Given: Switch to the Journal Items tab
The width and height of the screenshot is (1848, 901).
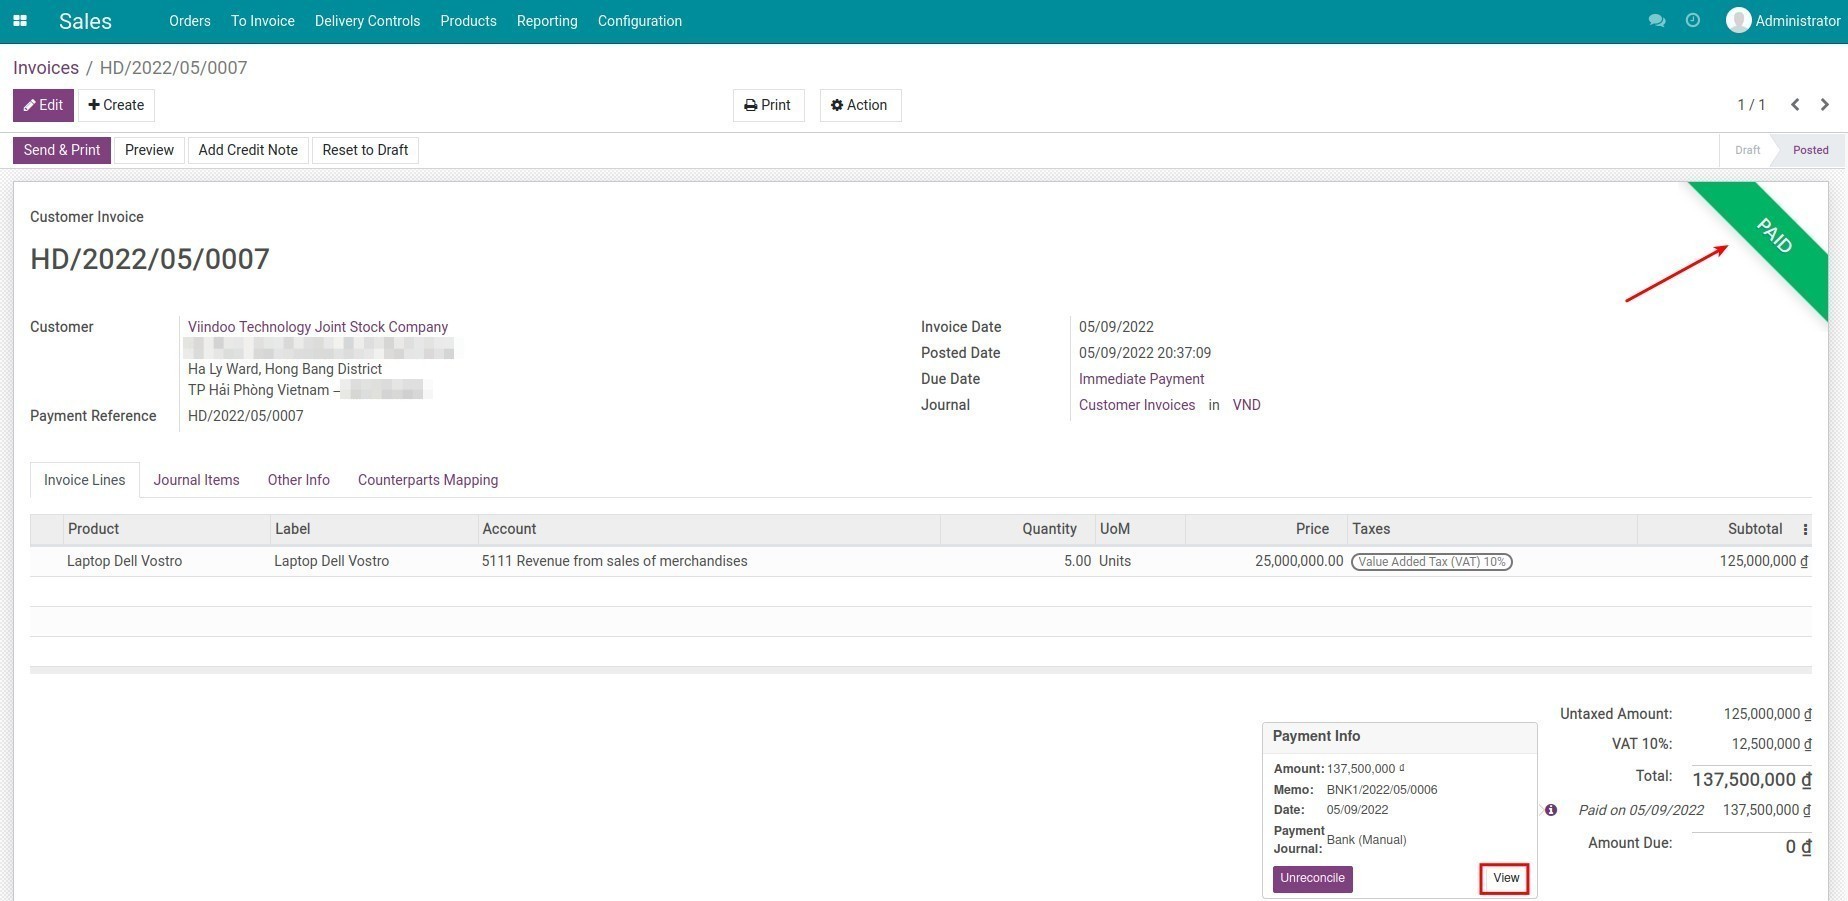Looking at the screenshot, I should 196,480.
